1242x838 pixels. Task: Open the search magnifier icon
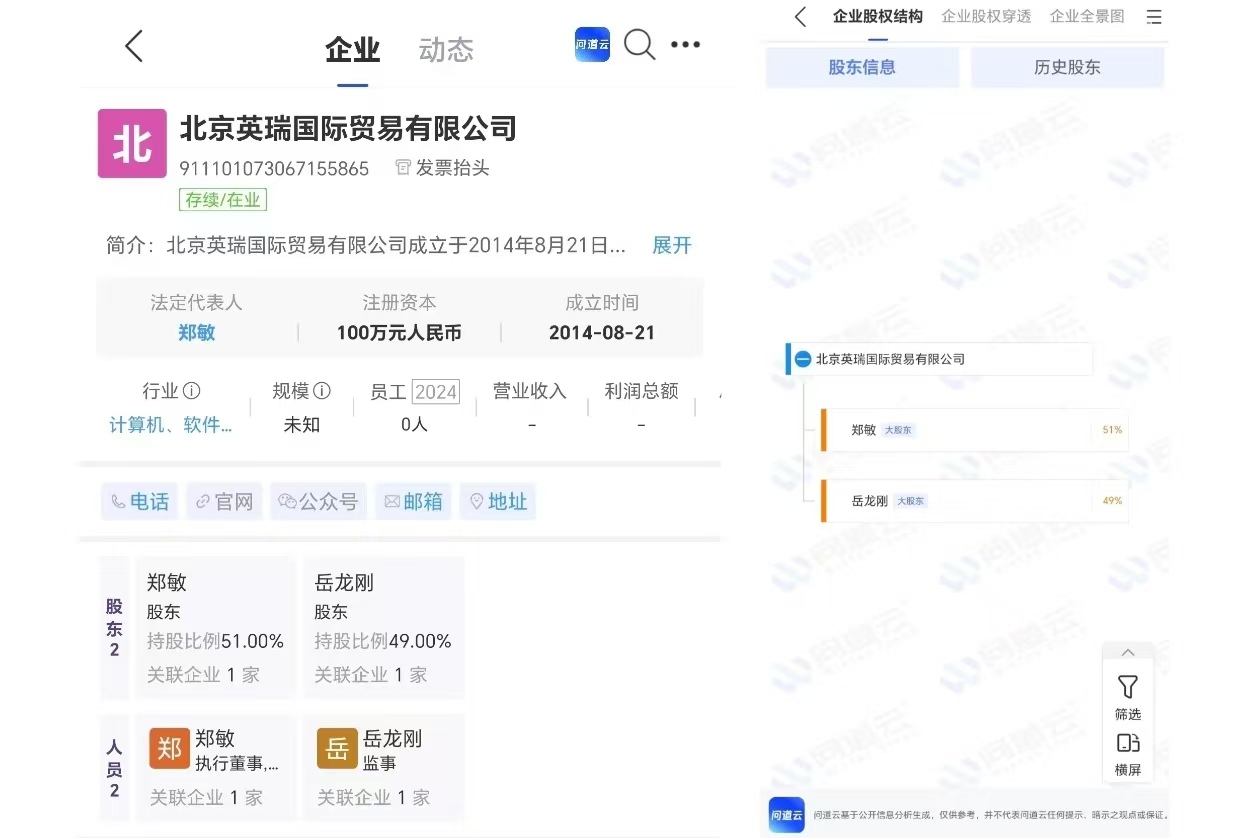639,44
